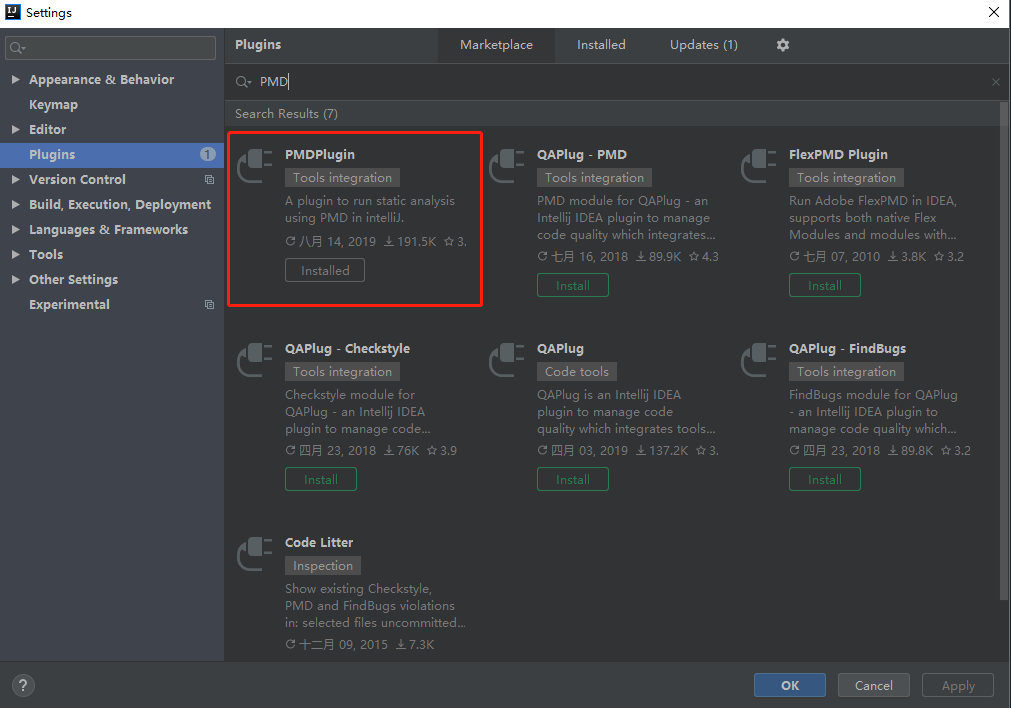Screen dimensions: 1011x708
Task: Click the QAPlug - PMD plugin icon
Action: (507, 167)
